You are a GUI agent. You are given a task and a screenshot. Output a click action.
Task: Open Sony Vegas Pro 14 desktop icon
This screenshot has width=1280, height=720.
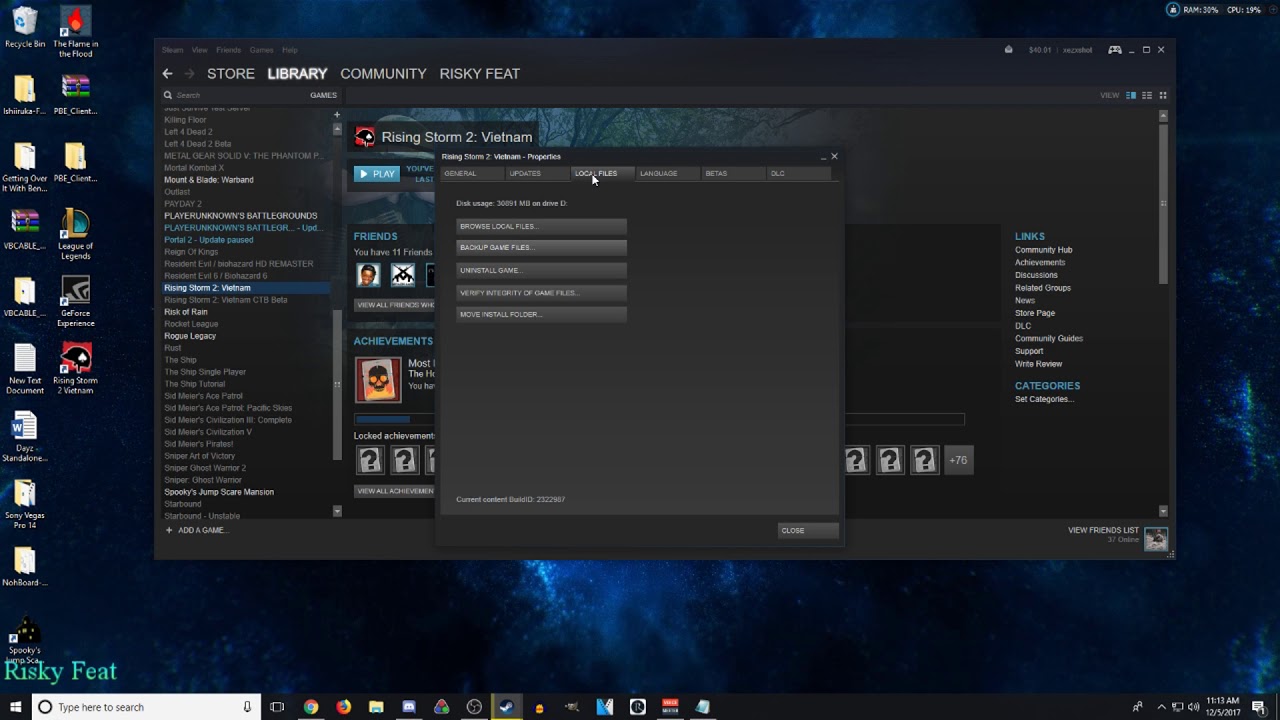[x=25, y=504]
